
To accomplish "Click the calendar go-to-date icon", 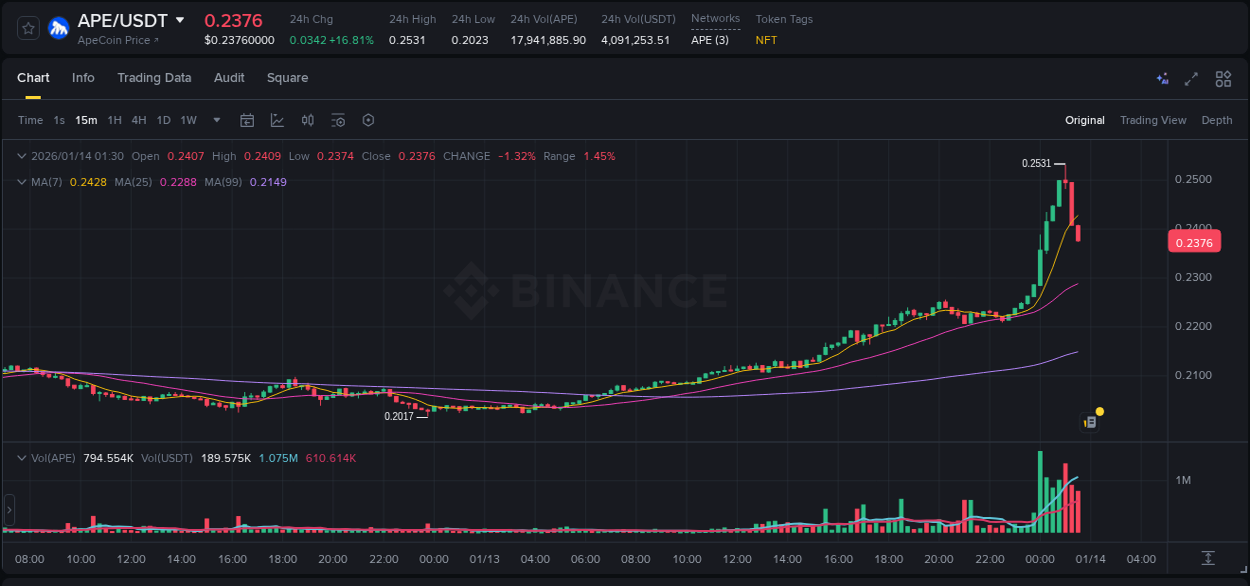I will 247,120.
